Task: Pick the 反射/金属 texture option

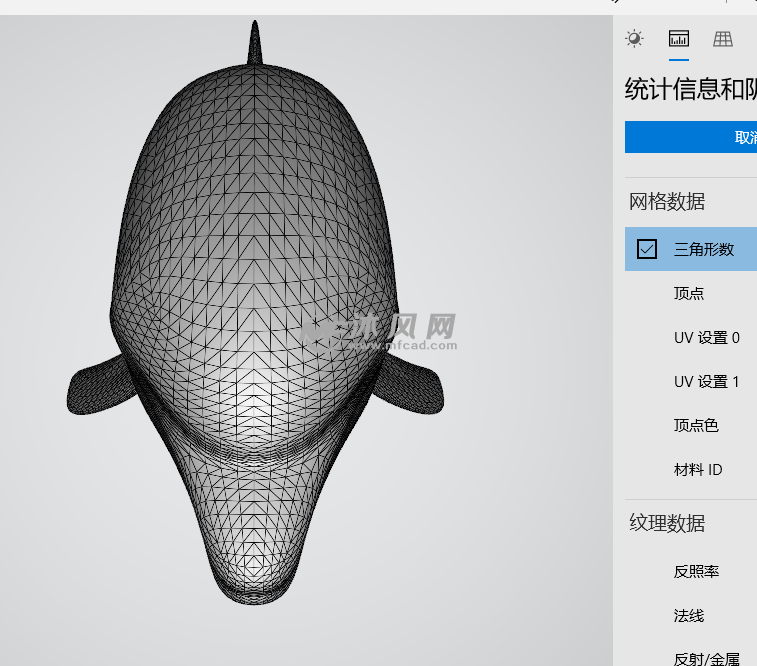Action: coord(706,658)
